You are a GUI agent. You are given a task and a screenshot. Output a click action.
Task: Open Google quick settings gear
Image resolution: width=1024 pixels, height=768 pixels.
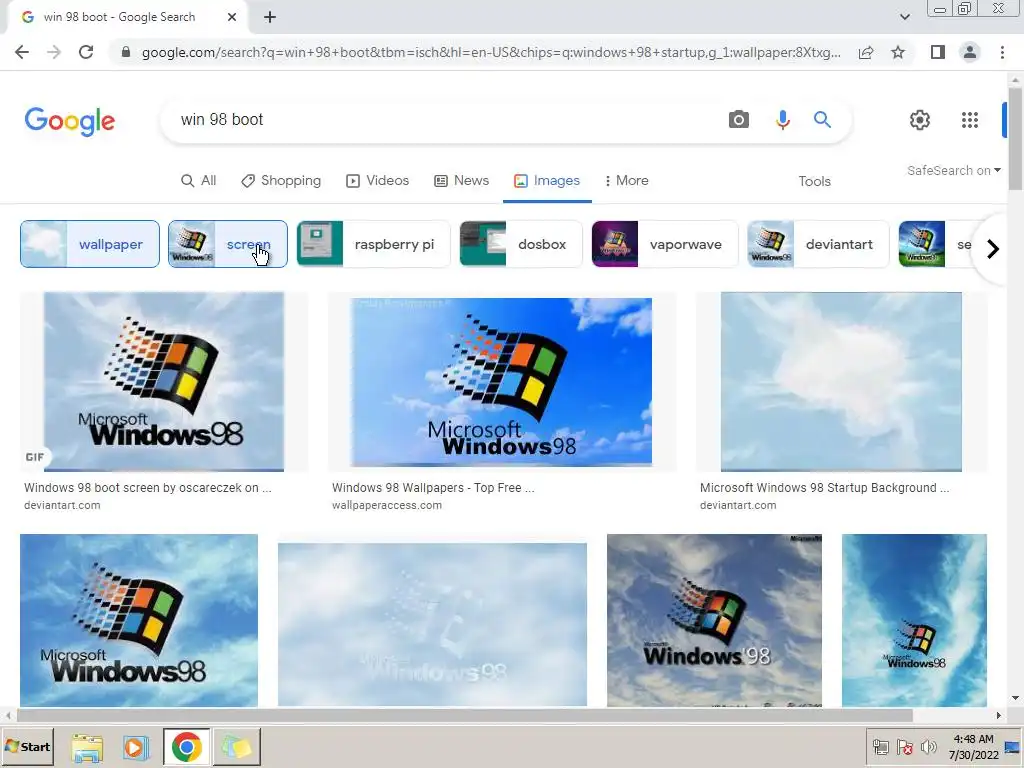920,120
